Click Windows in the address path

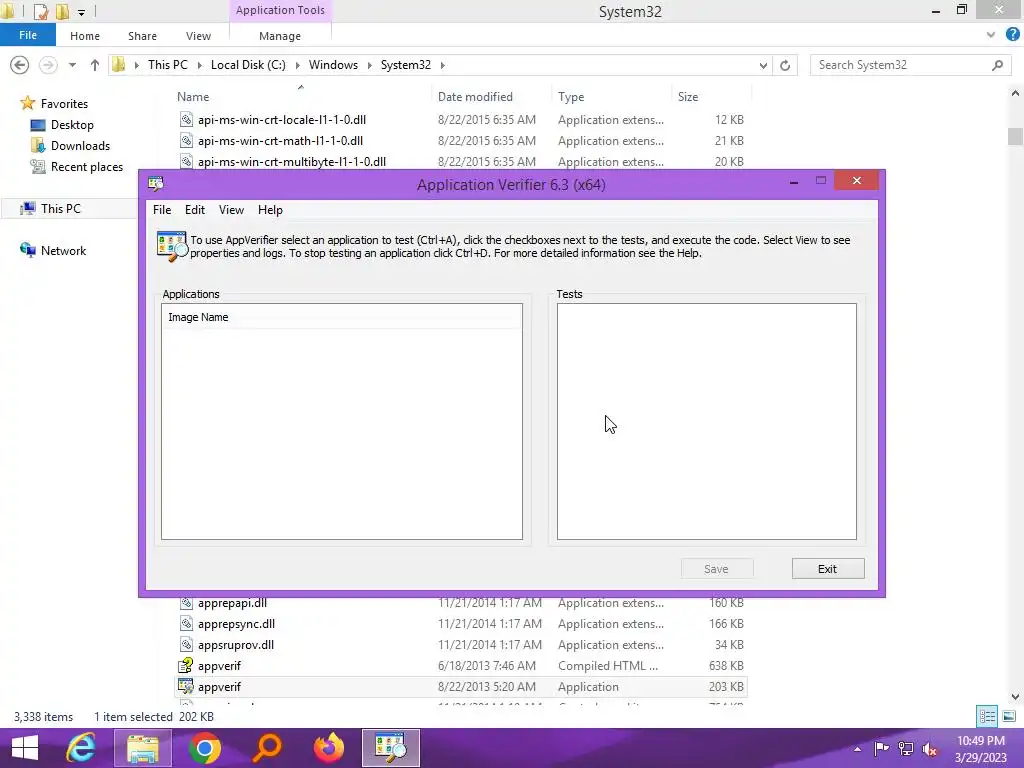click(333, 65)
